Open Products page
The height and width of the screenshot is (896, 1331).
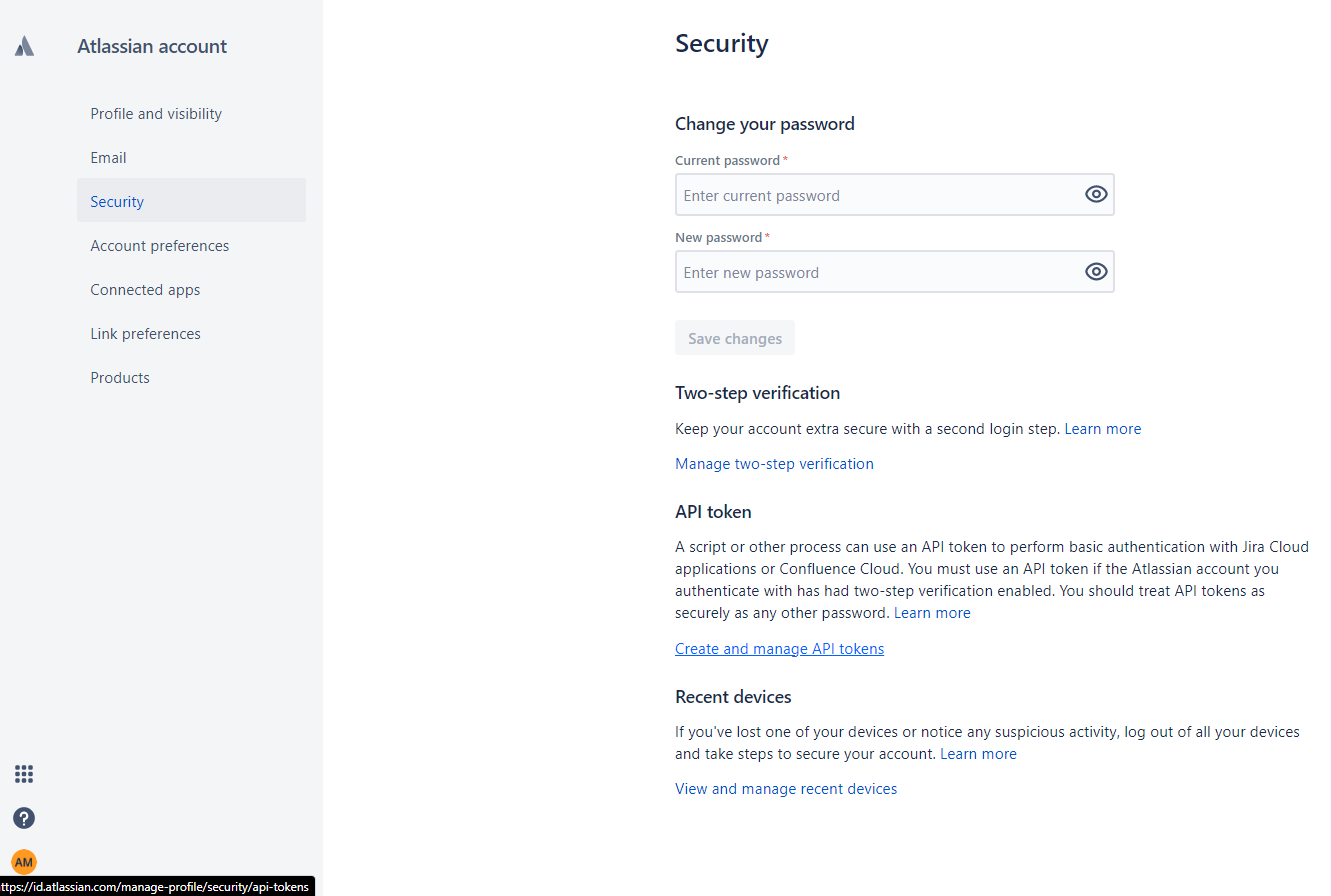coord(191,378)
